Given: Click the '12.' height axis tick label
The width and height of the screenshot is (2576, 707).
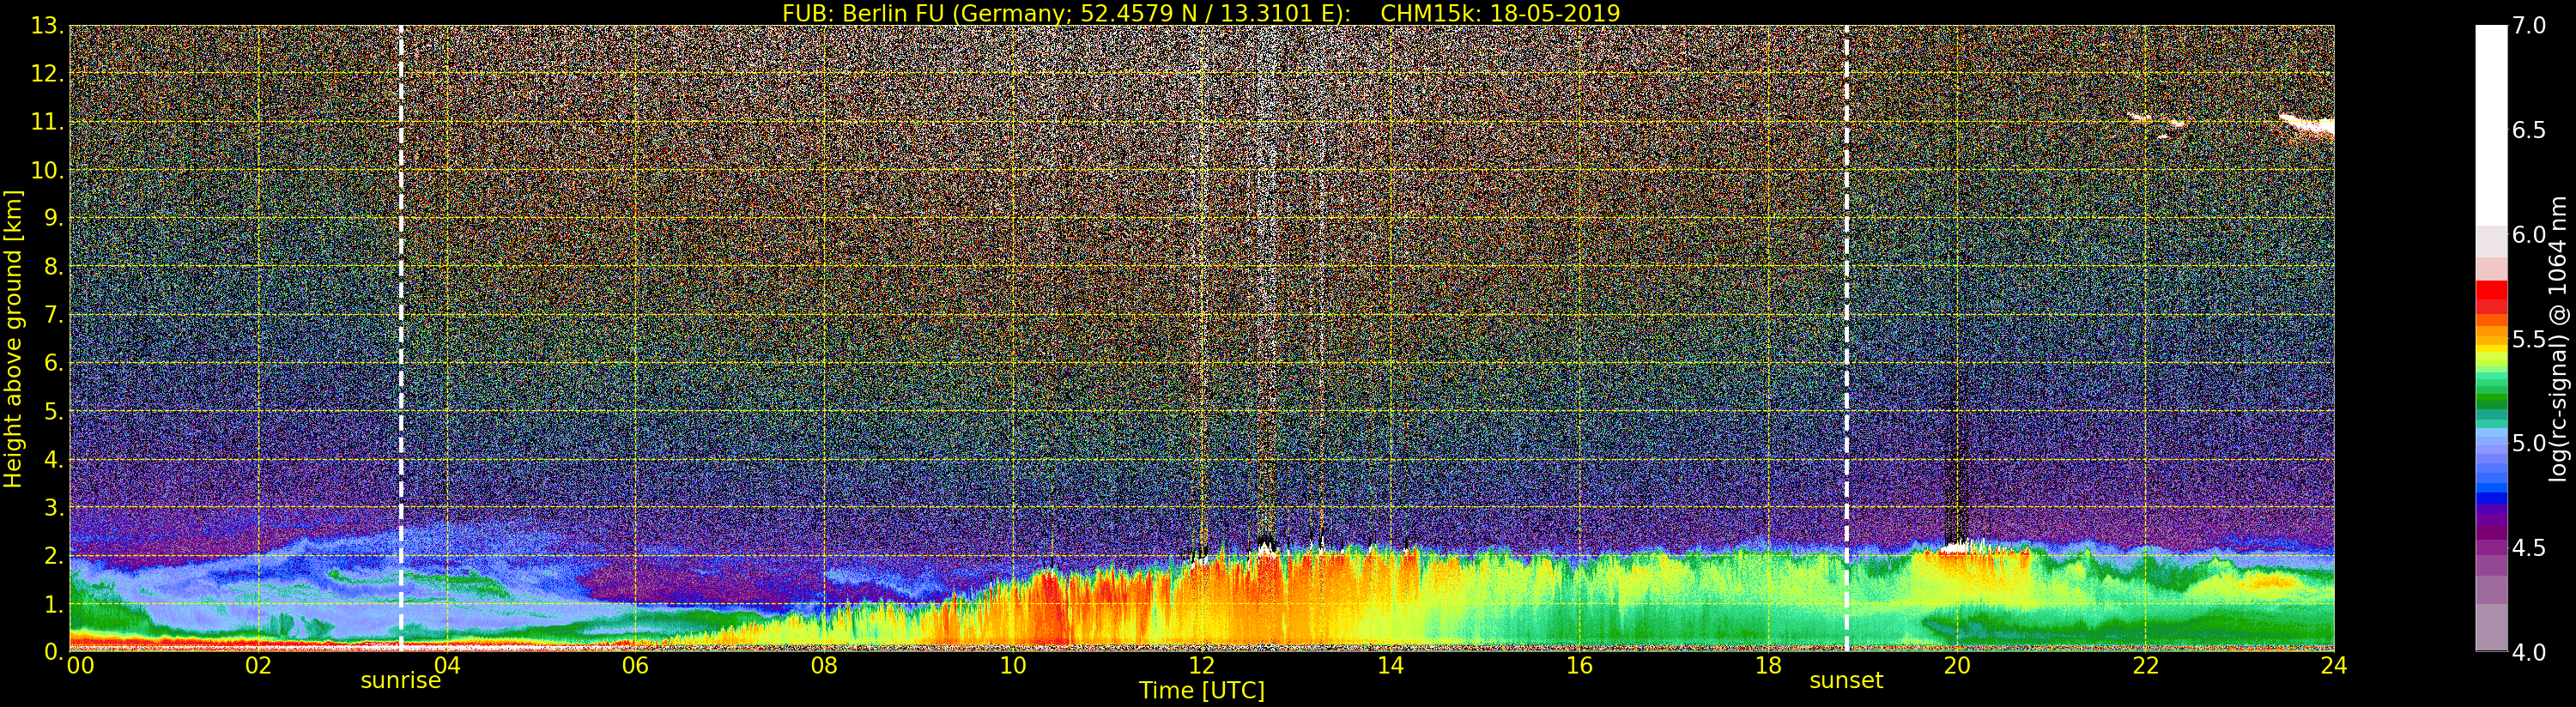Looking at the screenshot, I should (x=47, y=74).
